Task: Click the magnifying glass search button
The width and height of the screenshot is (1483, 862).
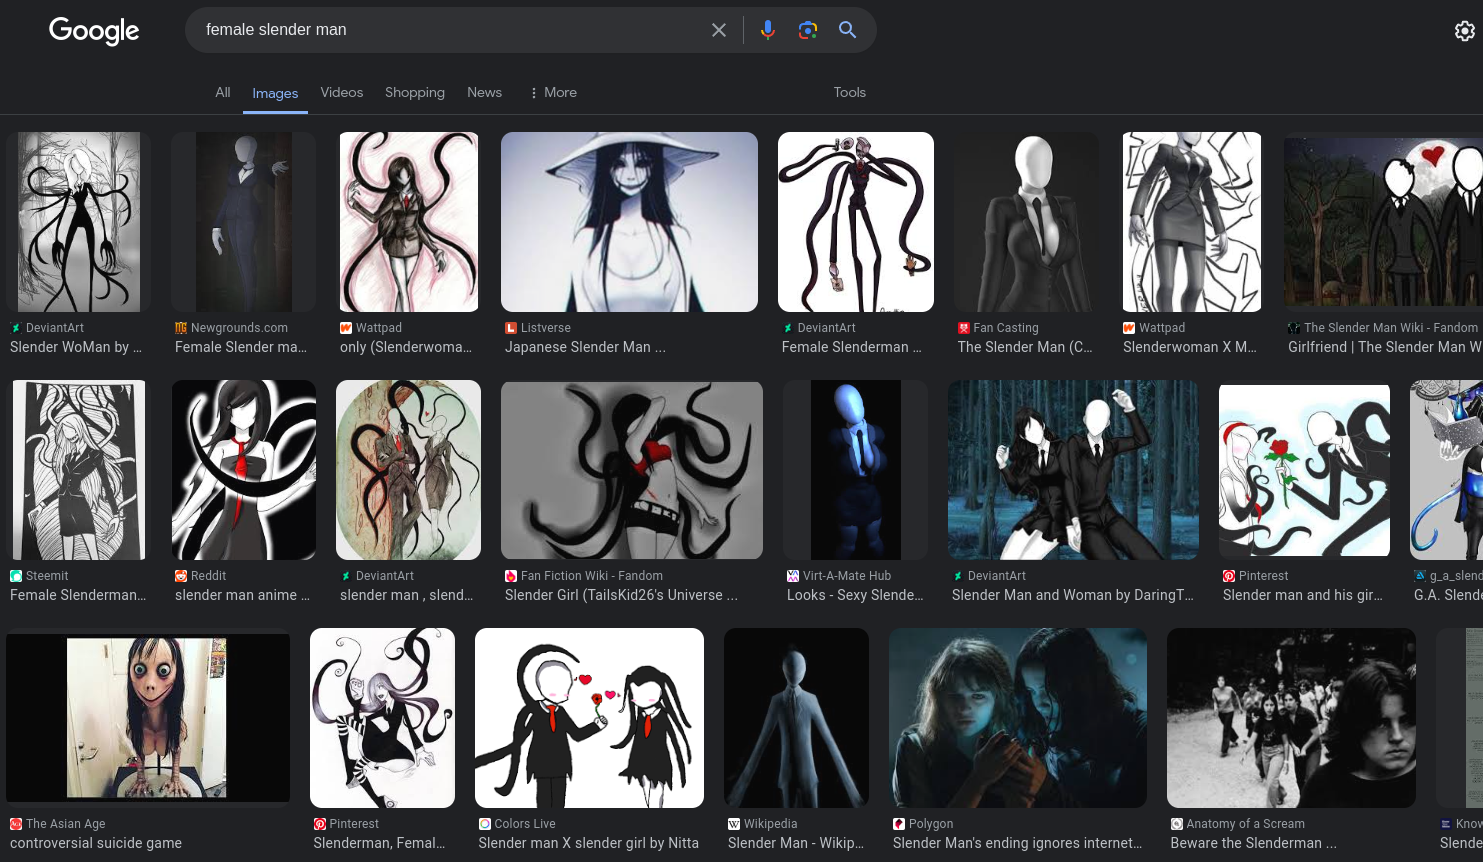Action: 847,30
